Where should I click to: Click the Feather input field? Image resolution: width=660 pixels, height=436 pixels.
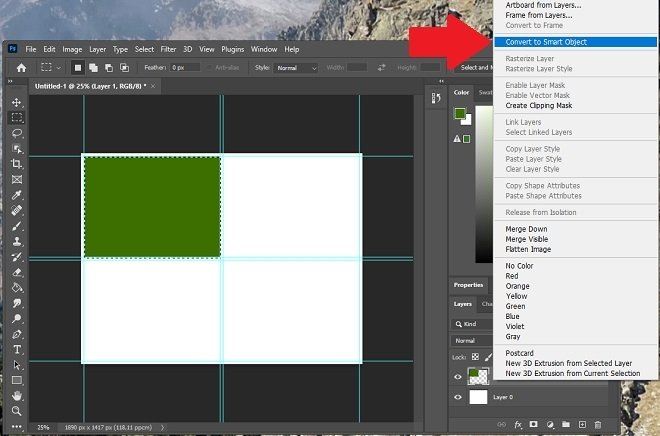pos(185,67)
